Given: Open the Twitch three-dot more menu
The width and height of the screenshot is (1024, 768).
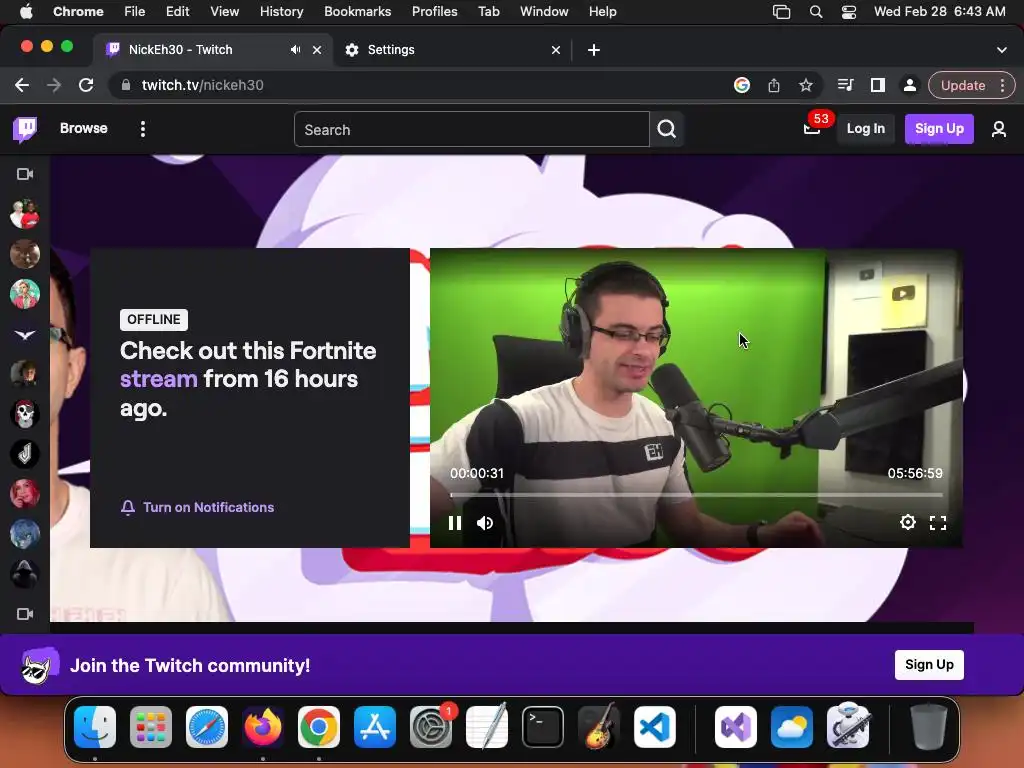Looking at the screenshot, I should pos(142,129).
